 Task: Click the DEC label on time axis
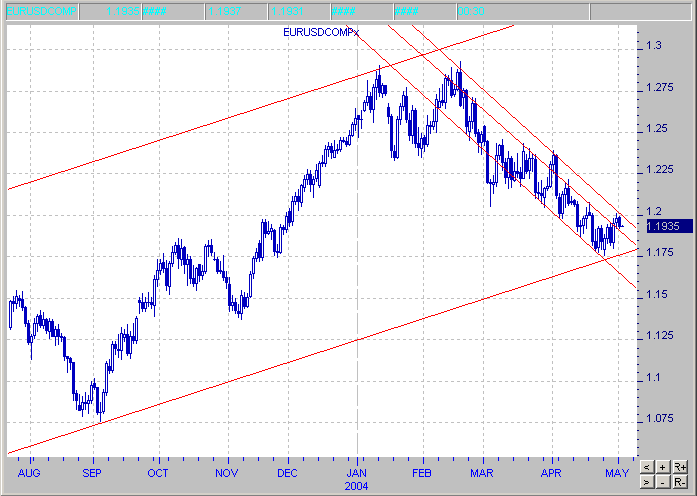[x=287, y=469]
